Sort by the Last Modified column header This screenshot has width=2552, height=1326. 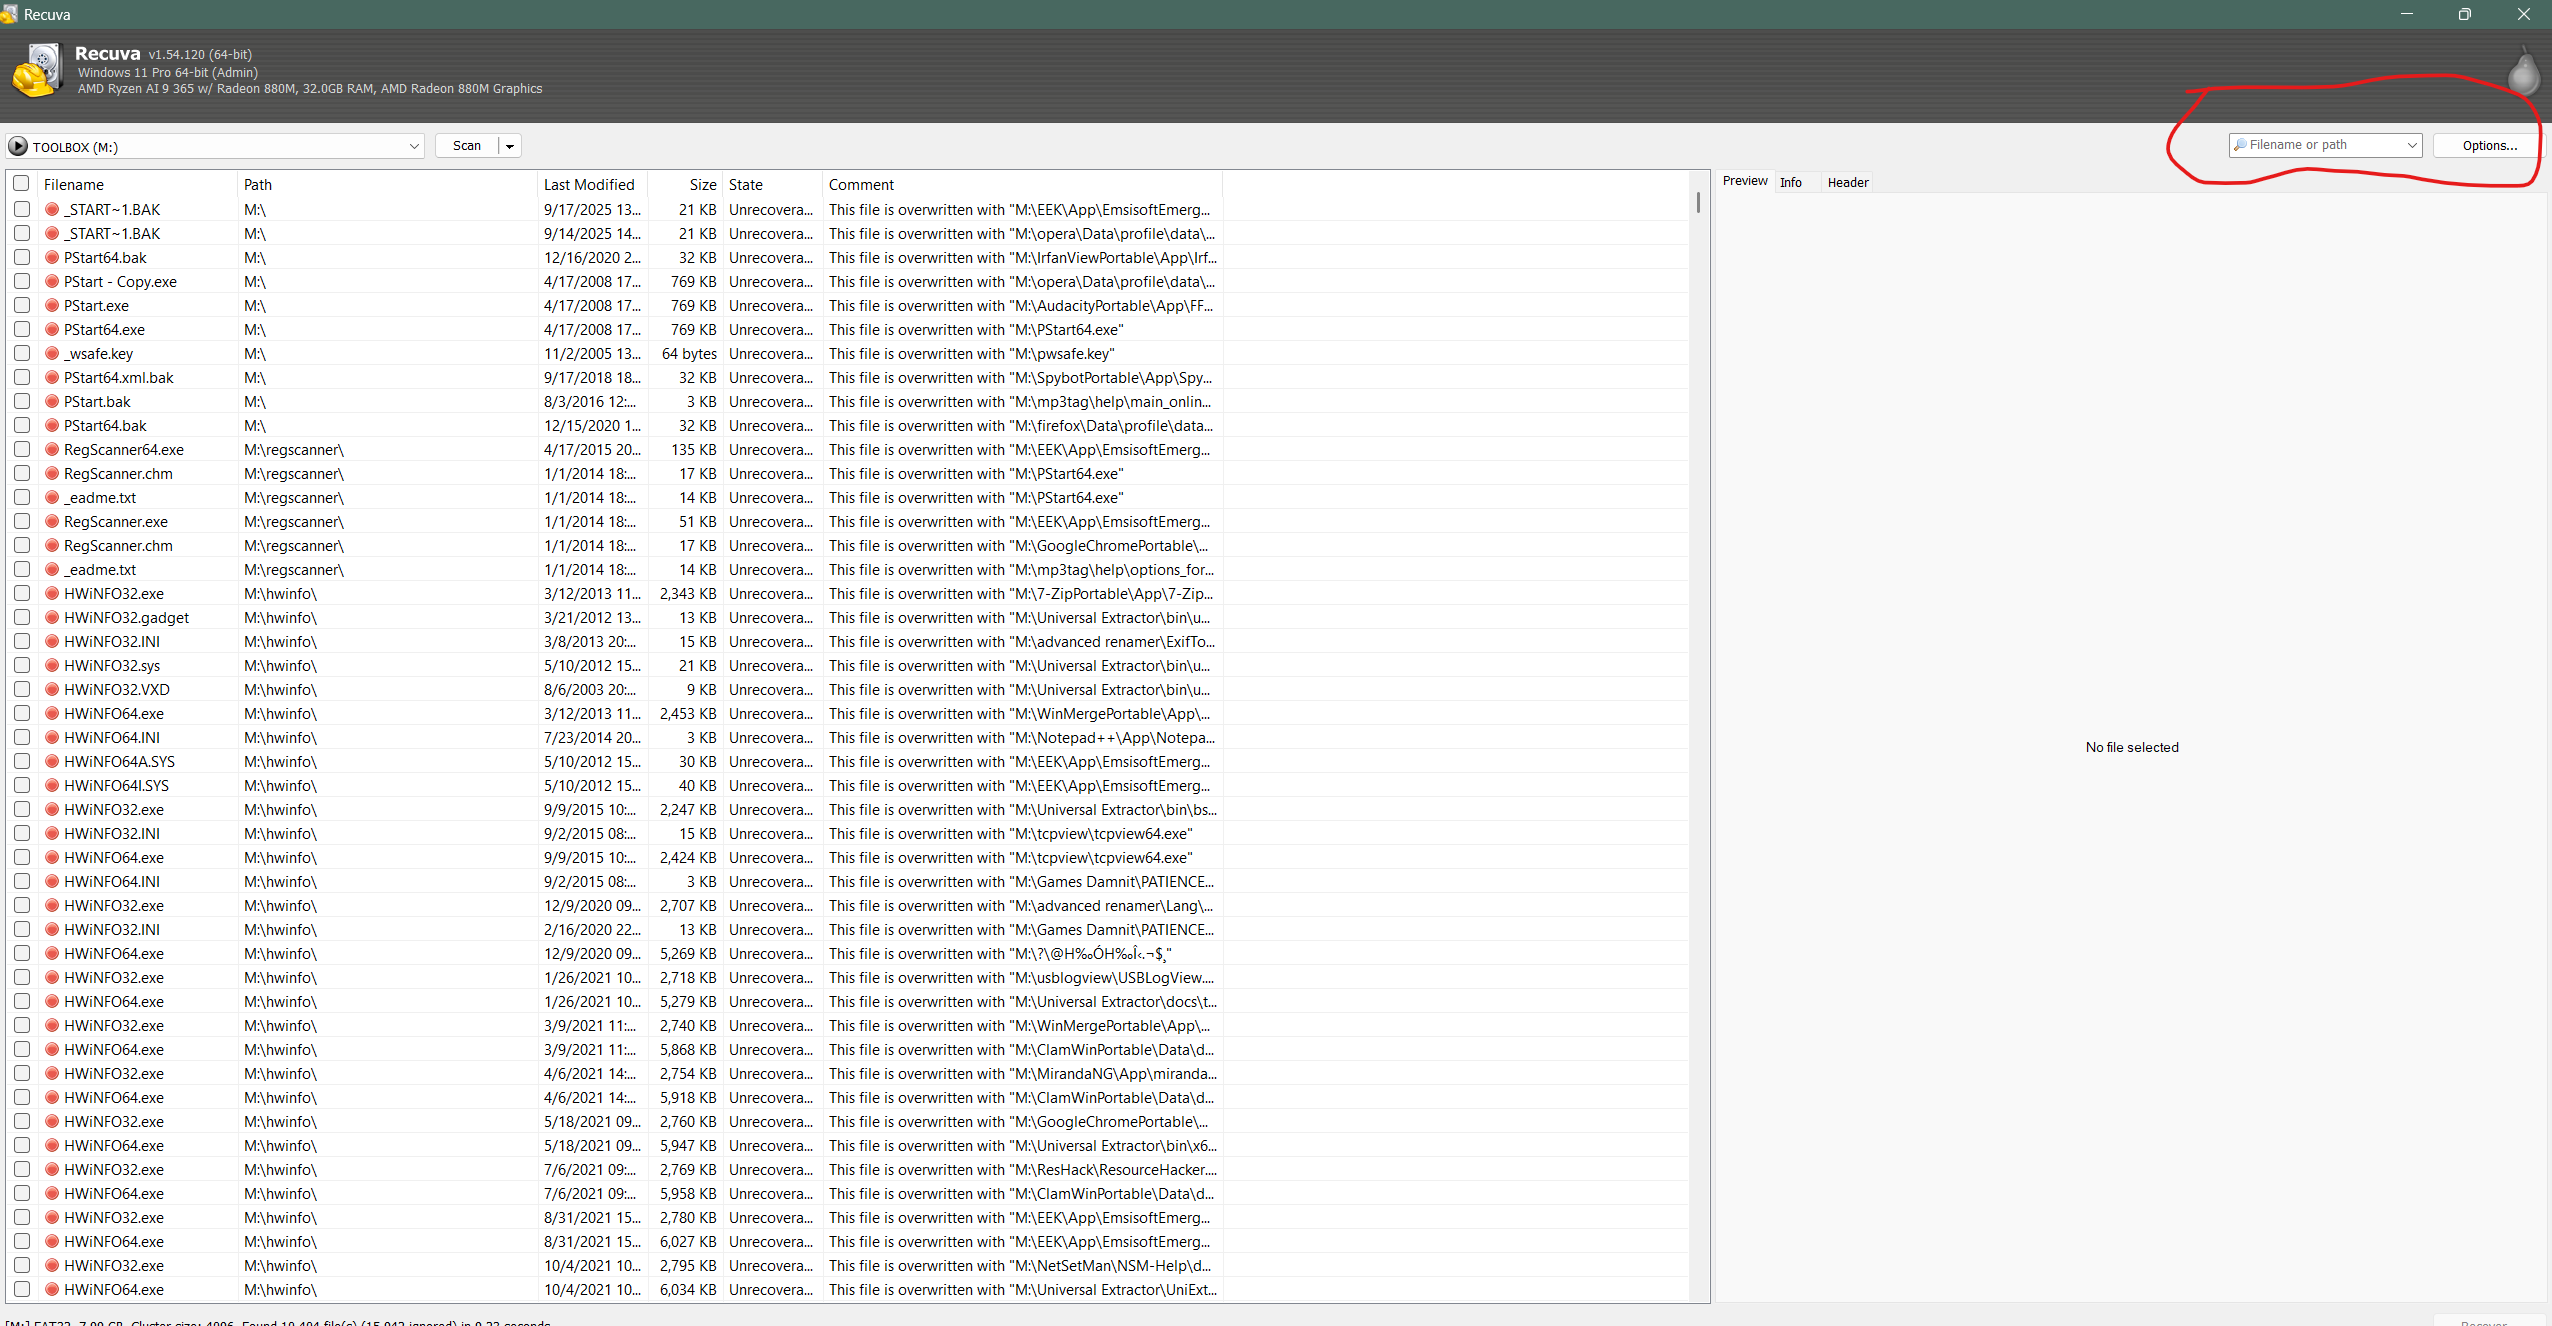click(592, 185)
